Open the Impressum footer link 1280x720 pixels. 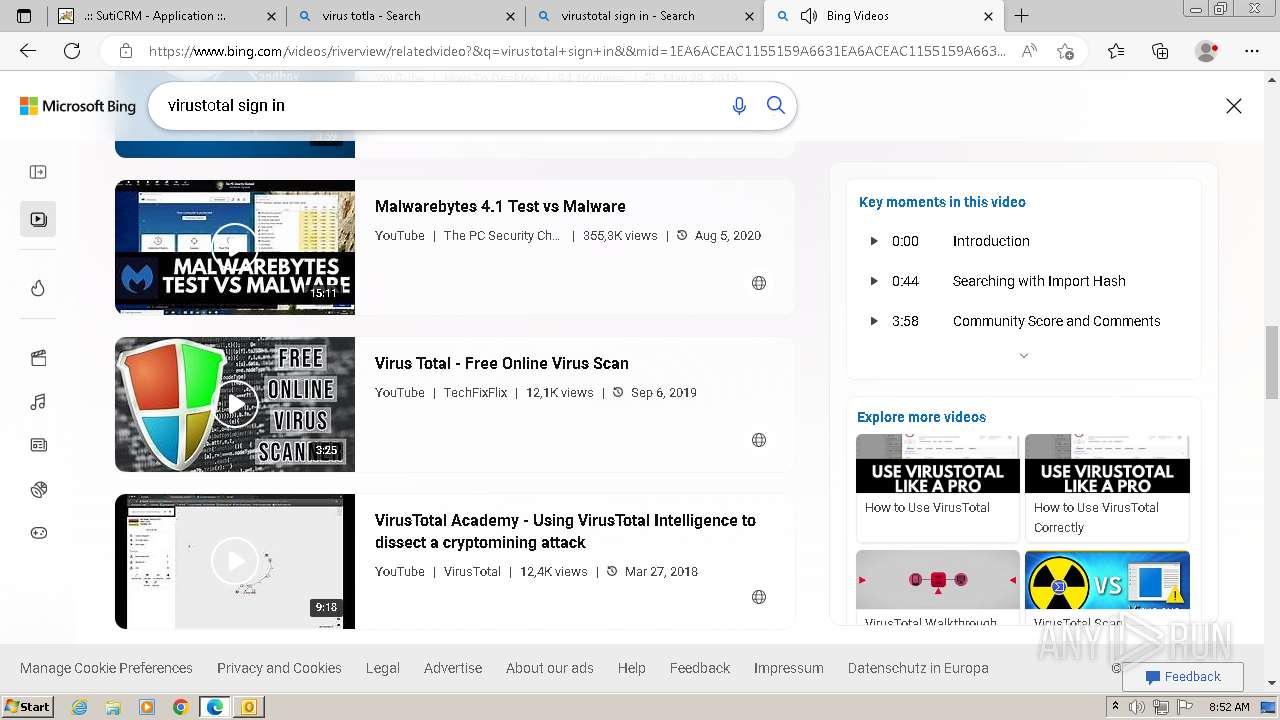coord(789,668)
